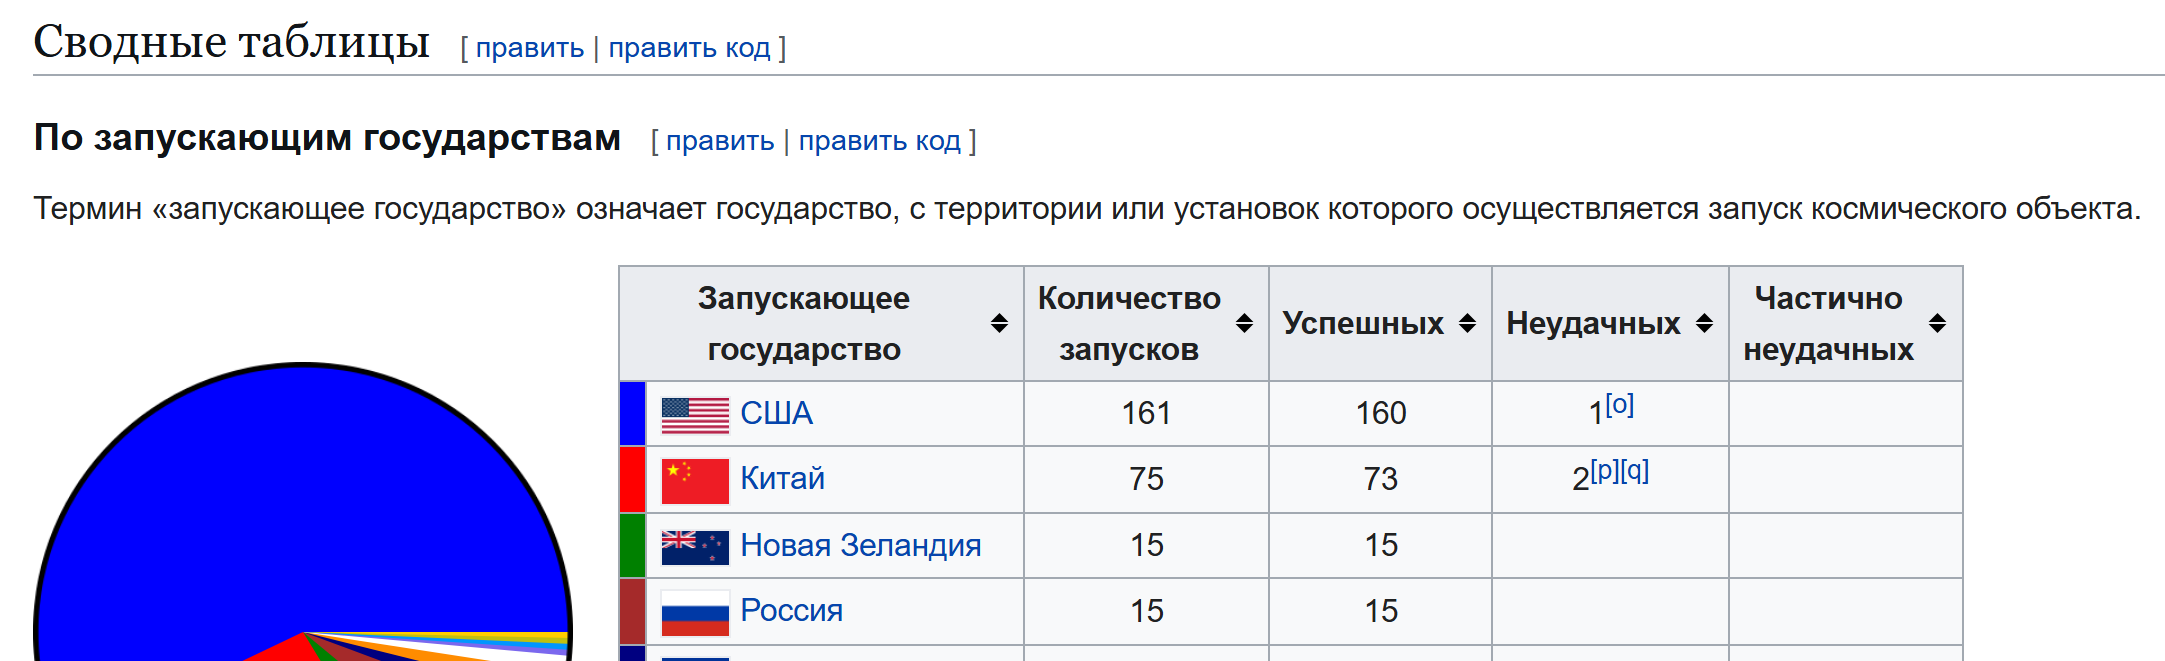Open the Новая Зеландия article link
Screen dimensions: 2165x661
[x=860, y=546]
